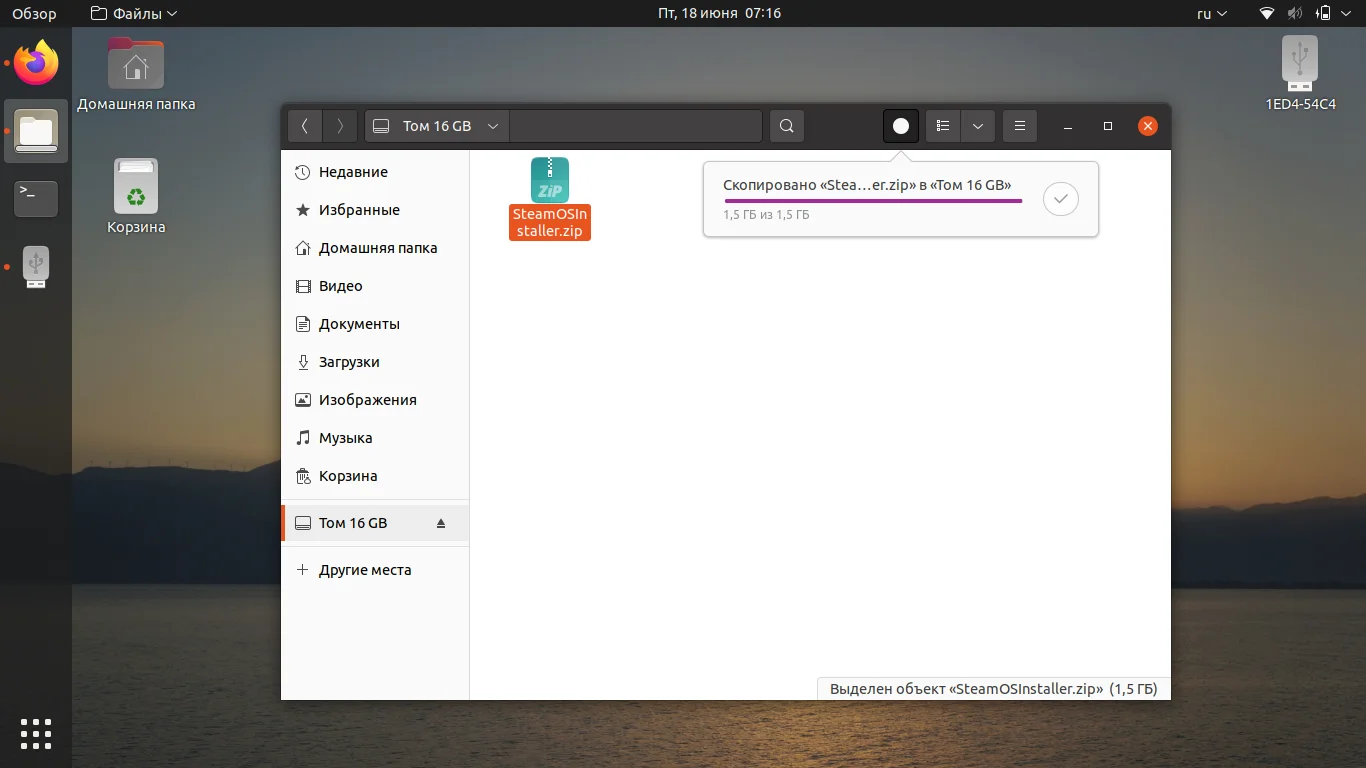Toggle the file operations progress button
Image resolution: width=1366 pixels, height=768 pixels.
[x=901, y=126]
